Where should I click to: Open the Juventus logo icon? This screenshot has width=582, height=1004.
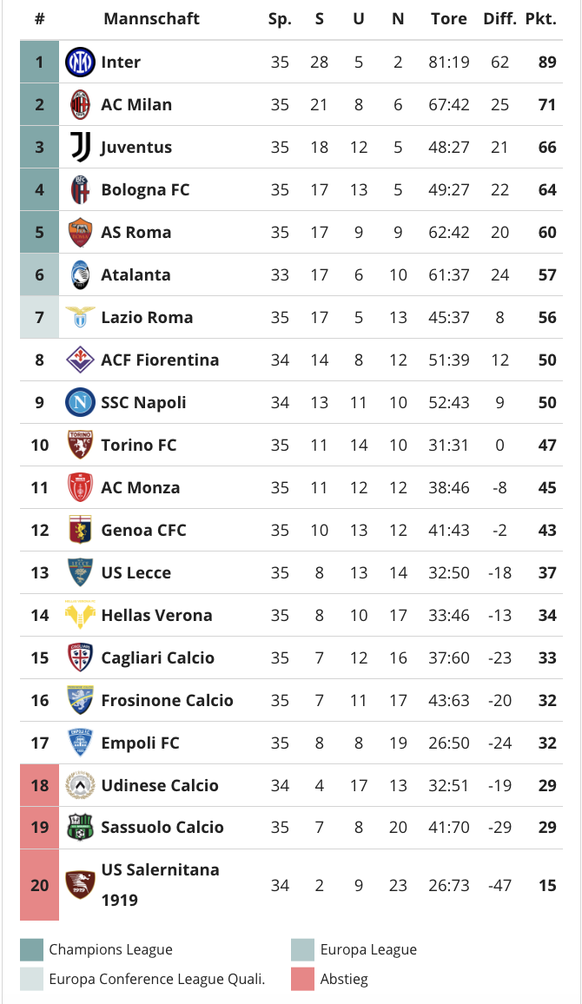click(x=80, y=147)
